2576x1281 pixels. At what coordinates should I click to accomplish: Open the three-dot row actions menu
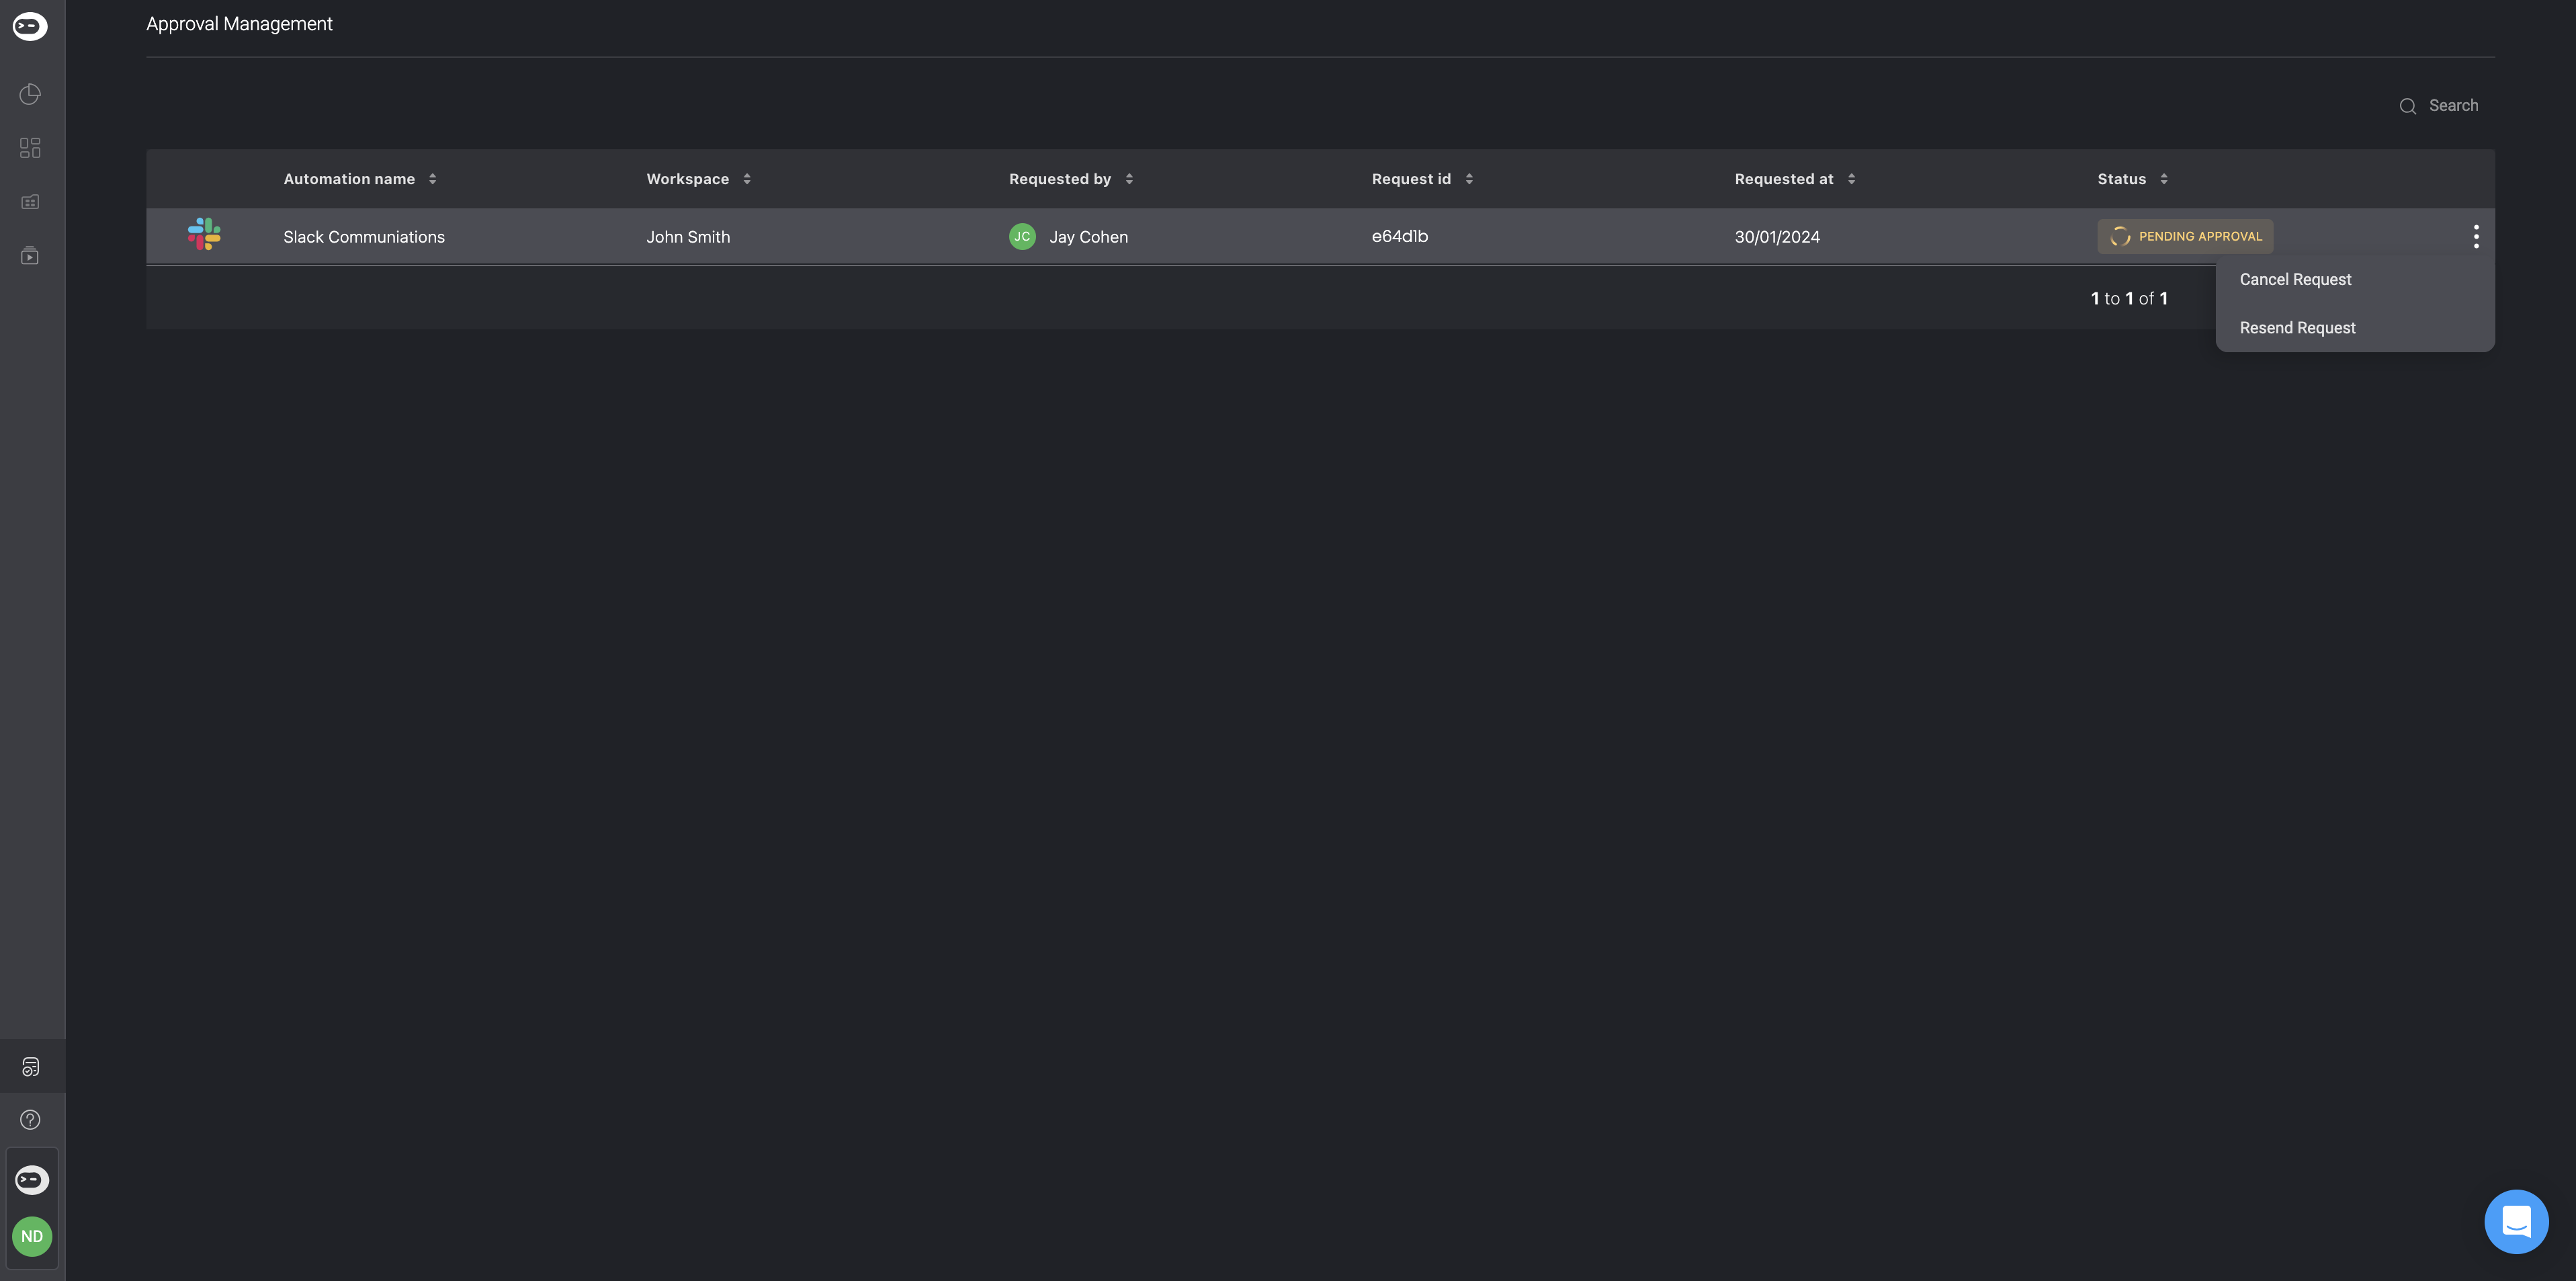coord(2476,237)
